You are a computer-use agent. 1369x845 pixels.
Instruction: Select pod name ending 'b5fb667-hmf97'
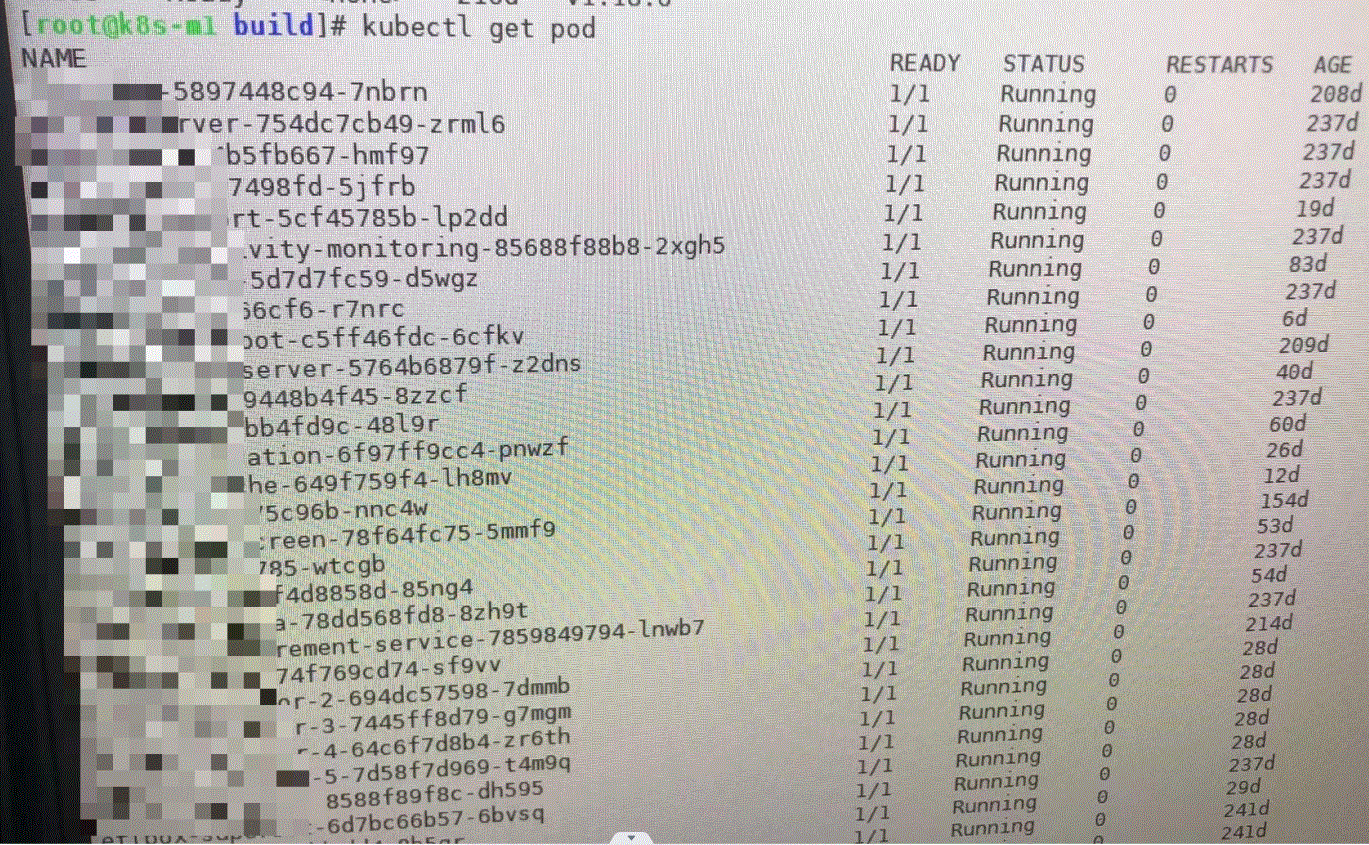[325, 156]
